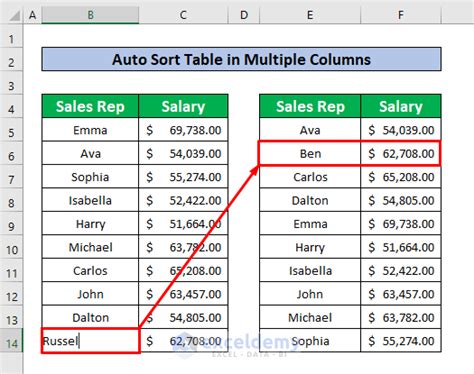Viewport: 474px width, 374px height.
Task: Select cell 'Harry' in column B
Action: 90,224
